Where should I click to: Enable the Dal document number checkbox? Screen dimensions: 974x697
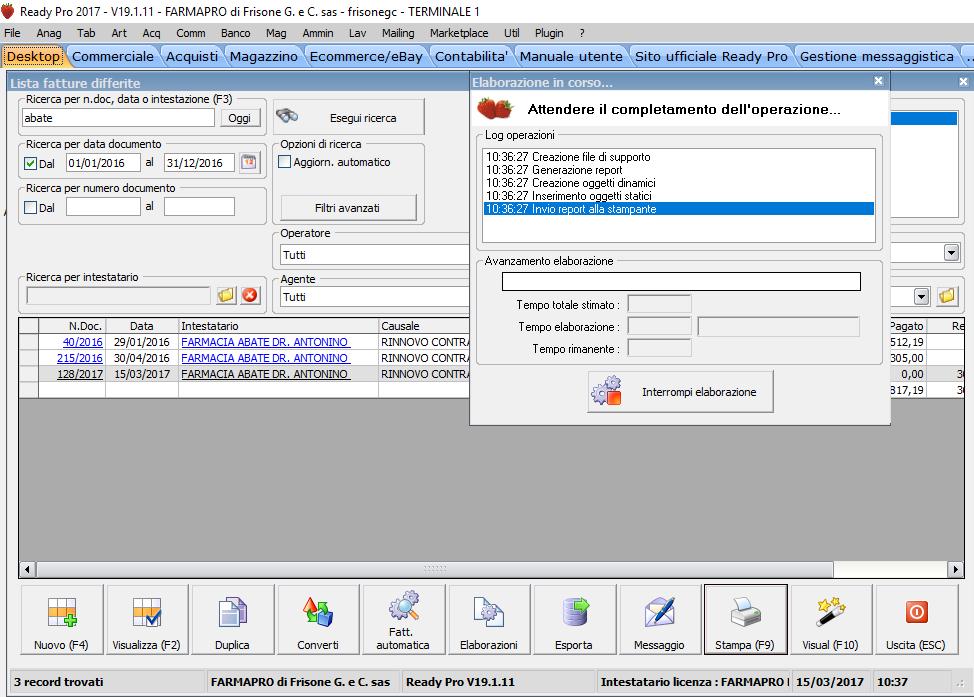pos(30,207)
